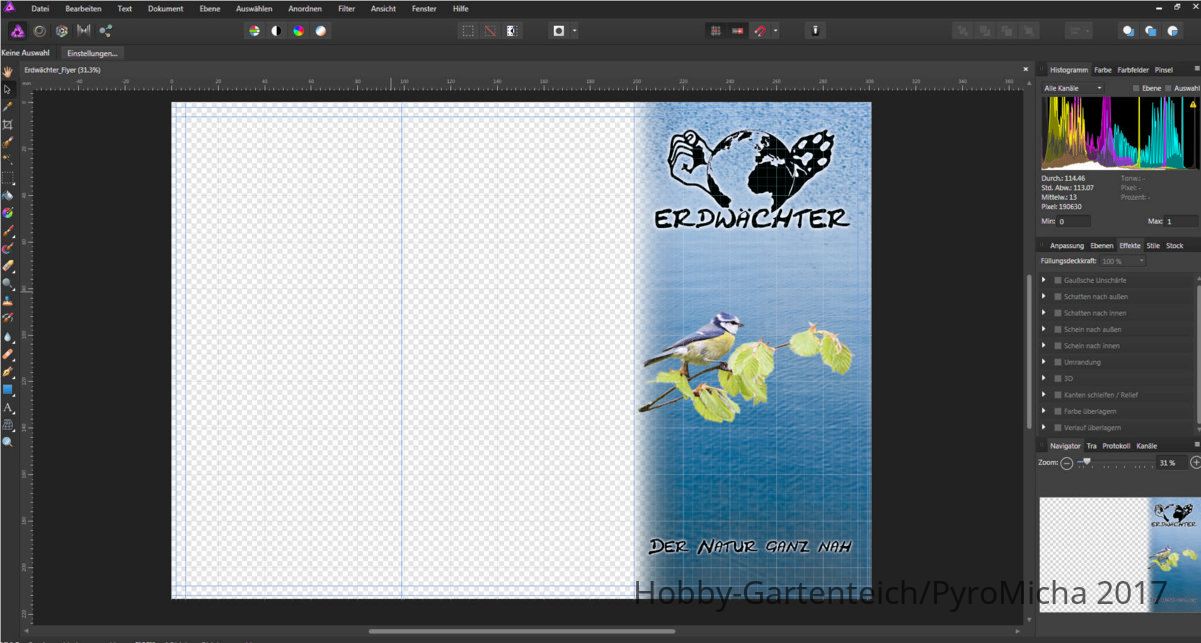Click the Navigator preview thumbnail
This screenshot has height=643, width=1201.
(1119, 555)
